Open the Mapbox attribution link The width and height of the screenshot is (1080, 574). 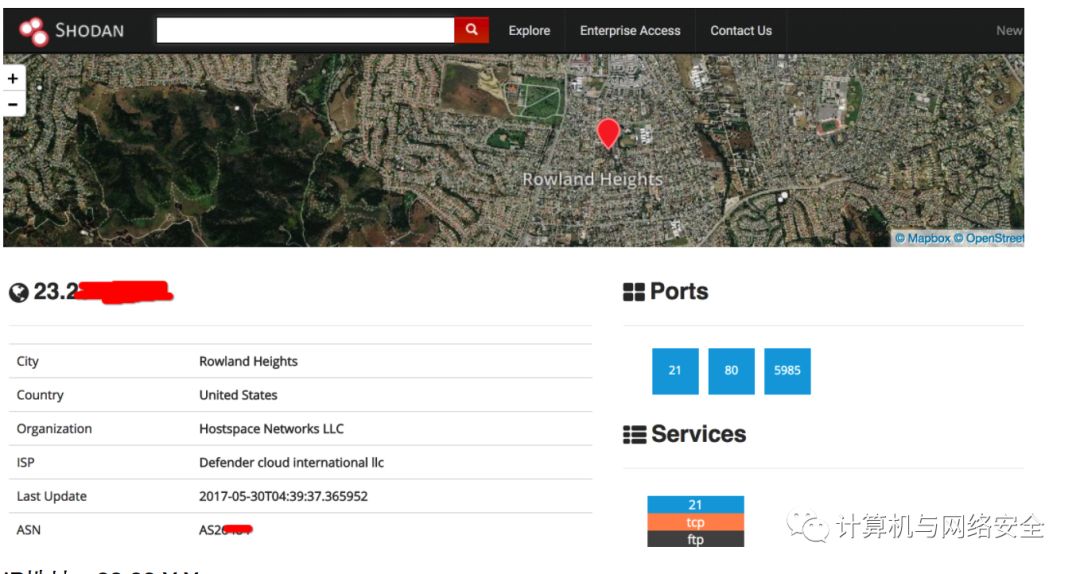[922, 239]
